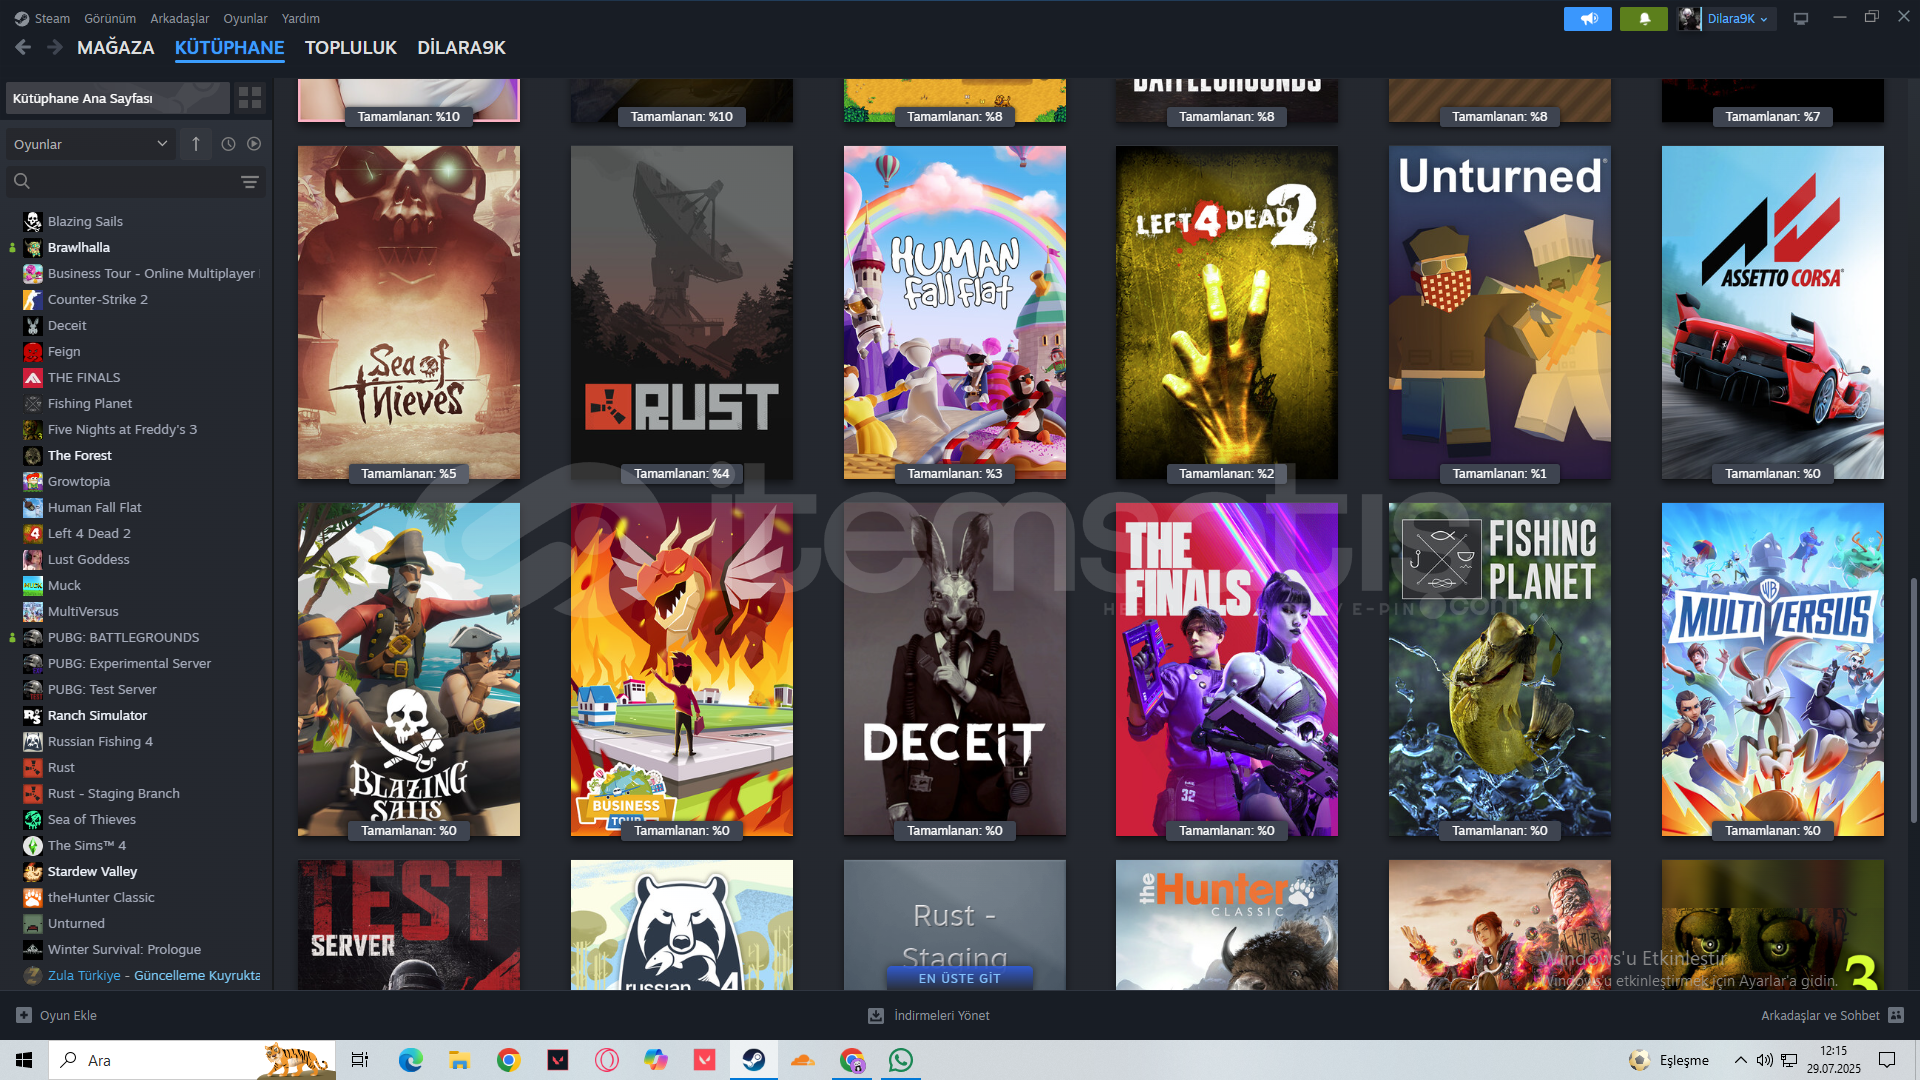This screenshot has height=1080, width=1920.
Task: Open the collections grid view icon
Action: pos(250,98)
